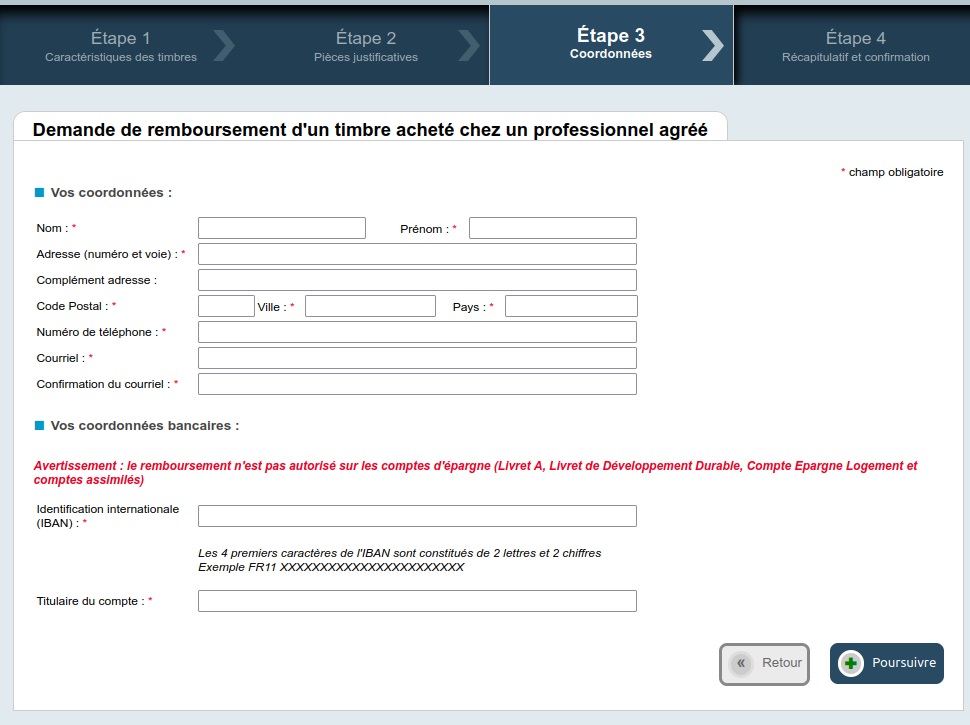
Task: Click the blue square beside Vos coordonnées bancaires
Action: tap(40, 426)
